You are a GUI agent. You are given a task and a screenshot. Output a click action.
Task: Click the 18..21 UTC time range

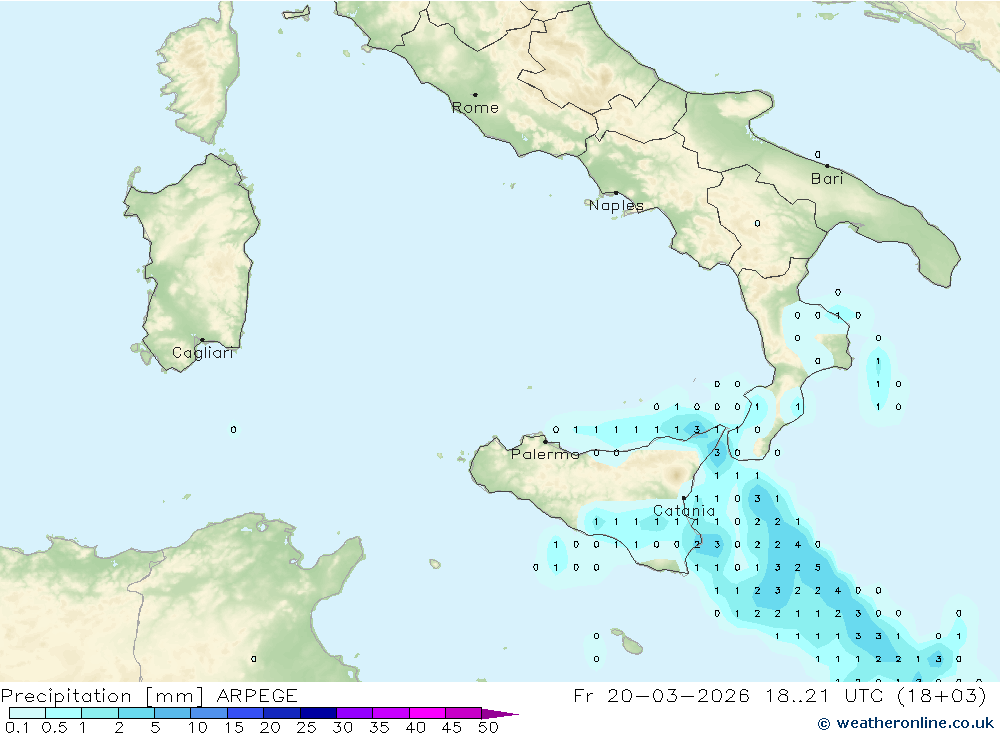click(x=825, y=695)
